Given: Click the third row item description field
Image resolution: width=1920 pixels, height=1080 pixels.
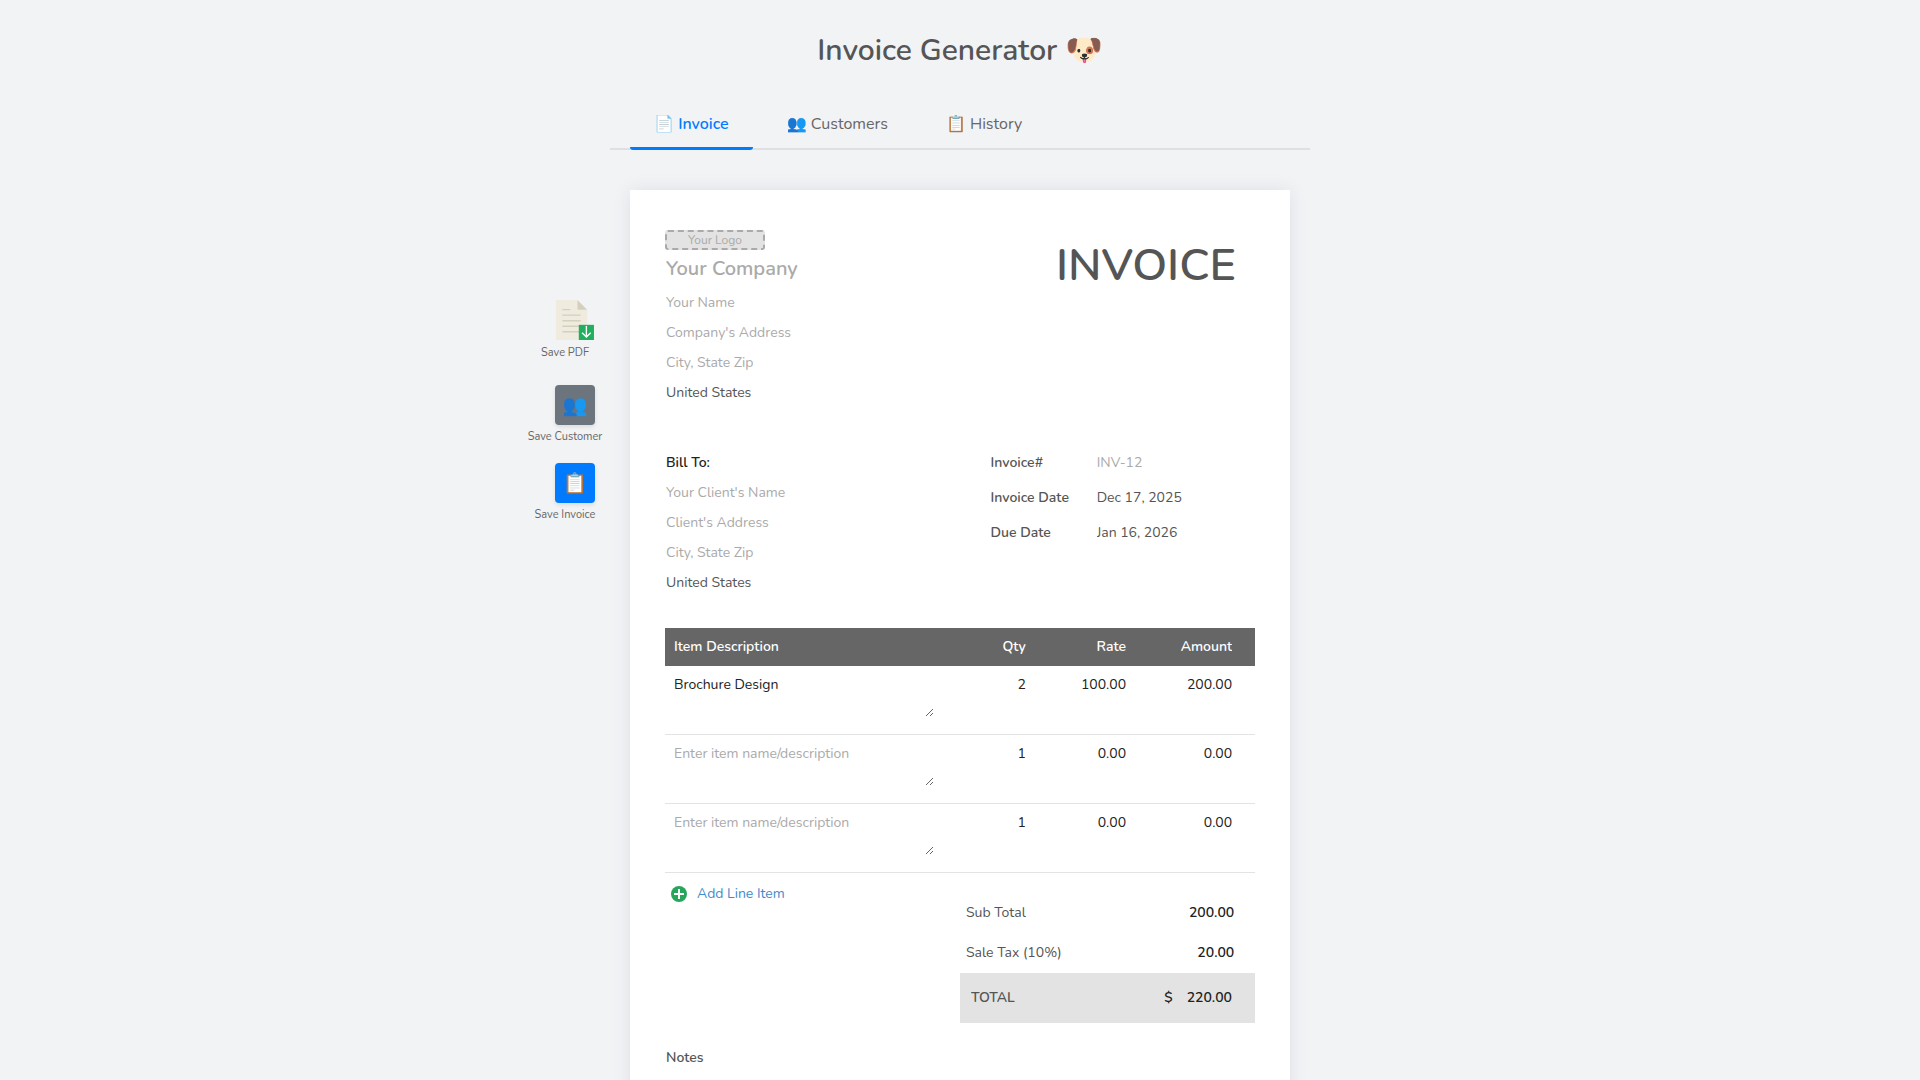Looking at the screenshot, I should point(802,834).
